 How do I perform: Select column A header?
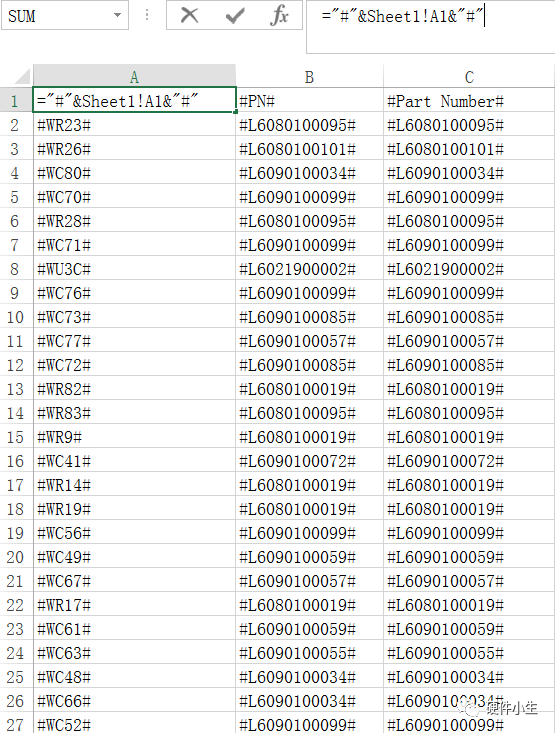pos(134,76)
